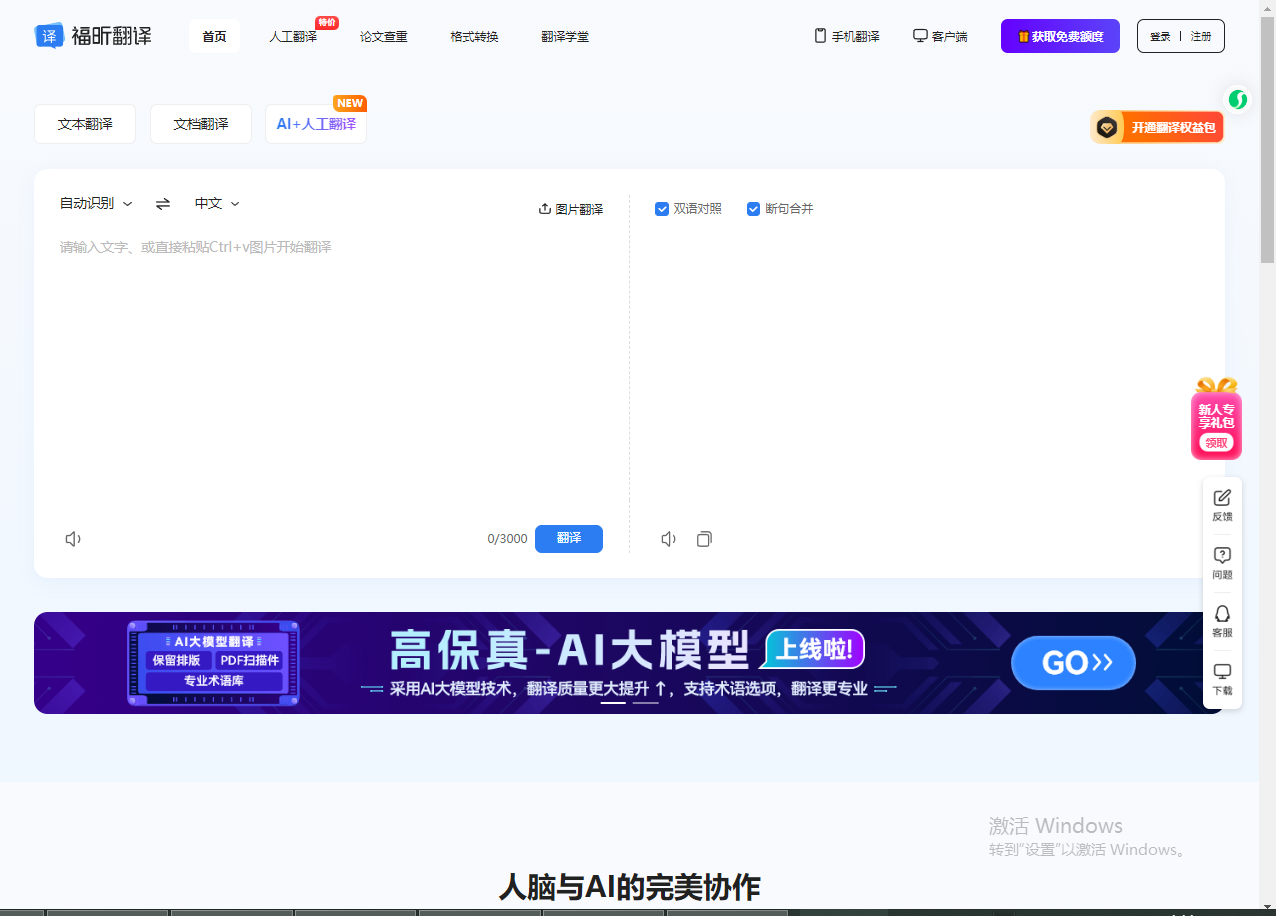Go to 首页 in navigation

click(214, 36)
